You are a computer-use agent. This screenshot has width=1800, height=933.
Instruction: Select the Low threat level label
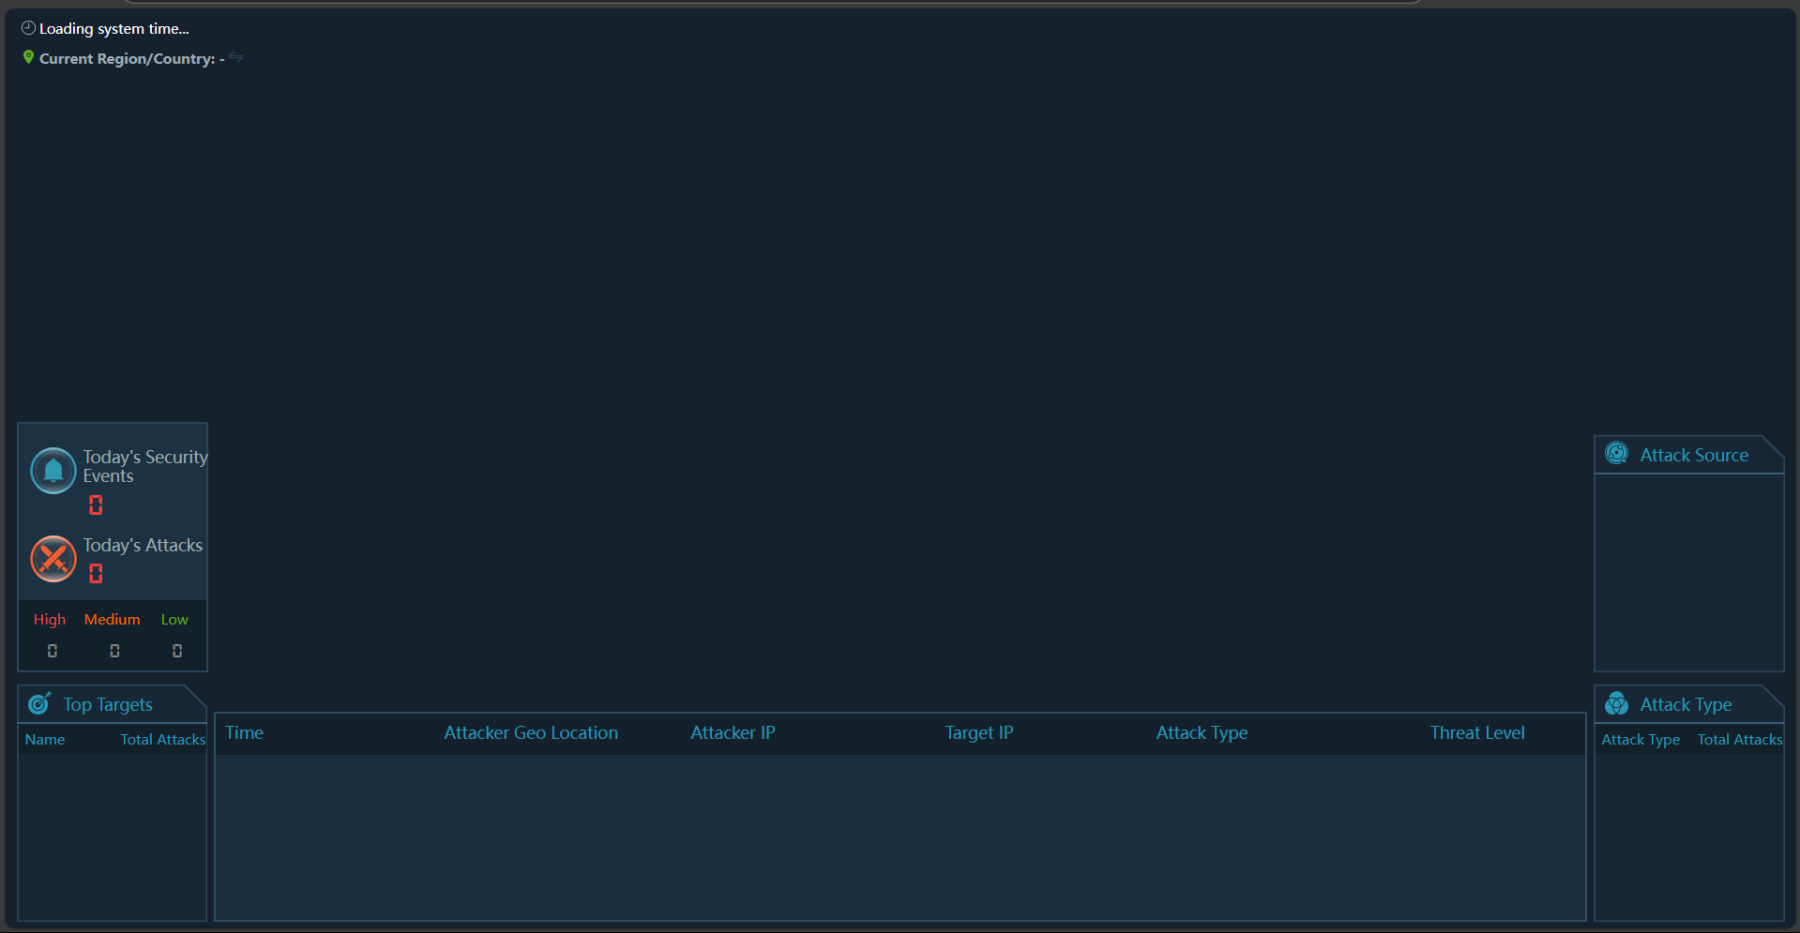pyautogui.click(x=174, y=620)
